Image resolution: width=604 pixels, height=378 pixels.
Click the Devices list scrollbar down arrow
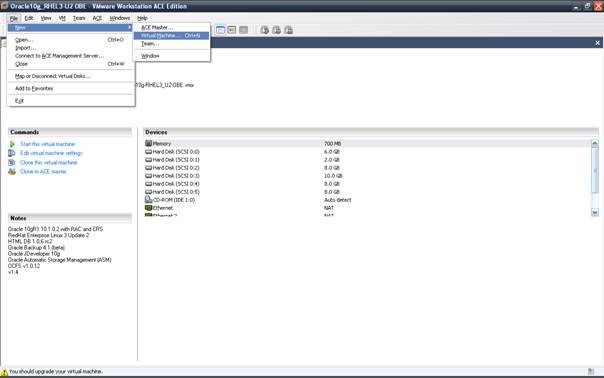(x=595, y=212)
